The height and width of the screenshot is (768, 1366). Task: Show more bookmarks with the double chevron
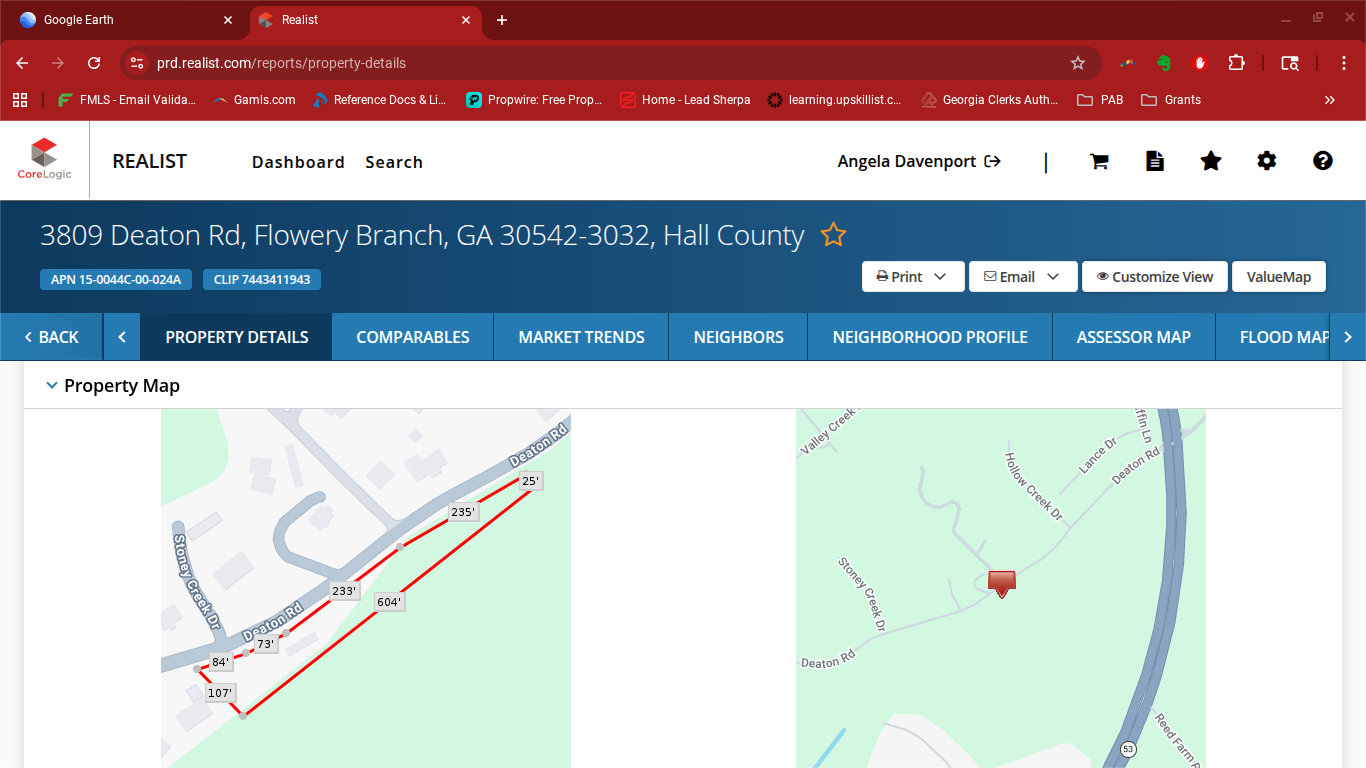point(1330,100)
